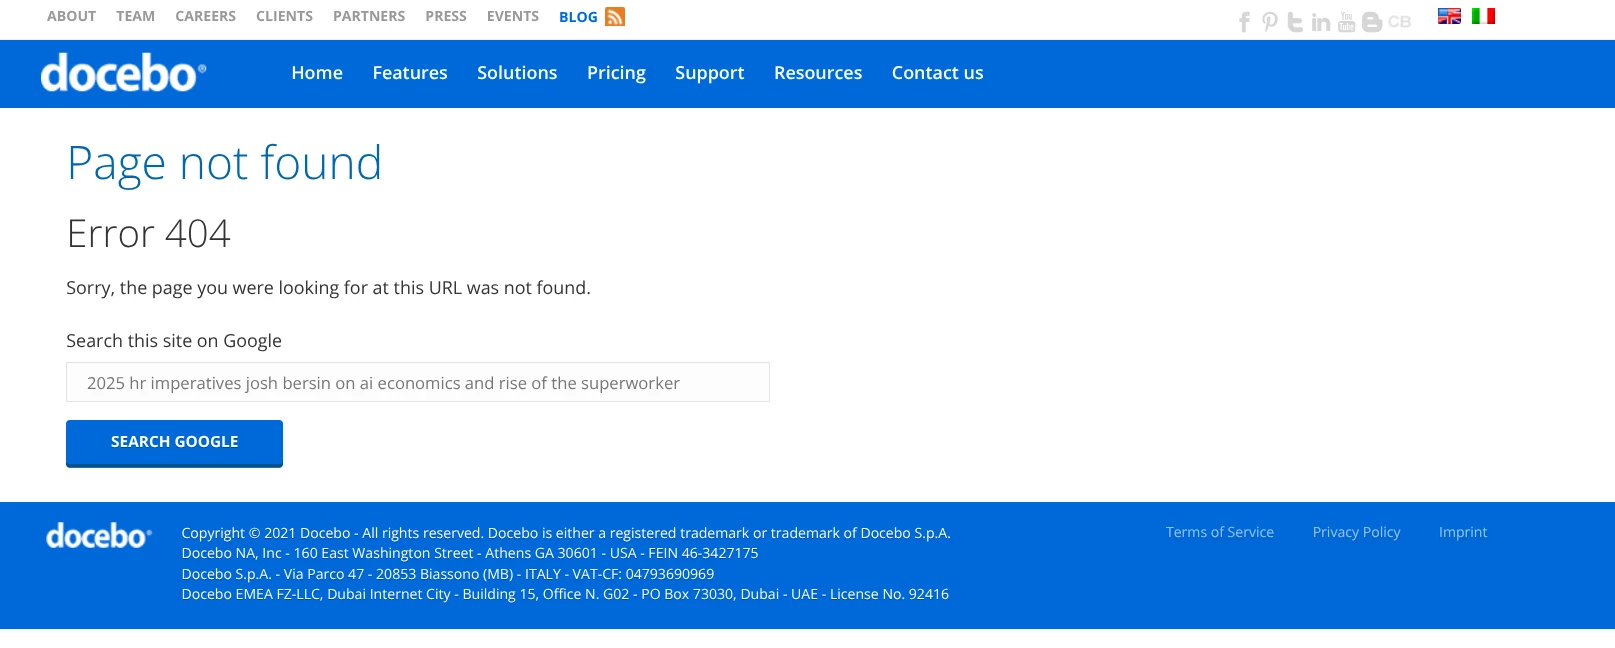The height and width of the screenshot is (648, 1615).
Task: Click the Docebo NA, Inc address line
Action: (470, 553)
